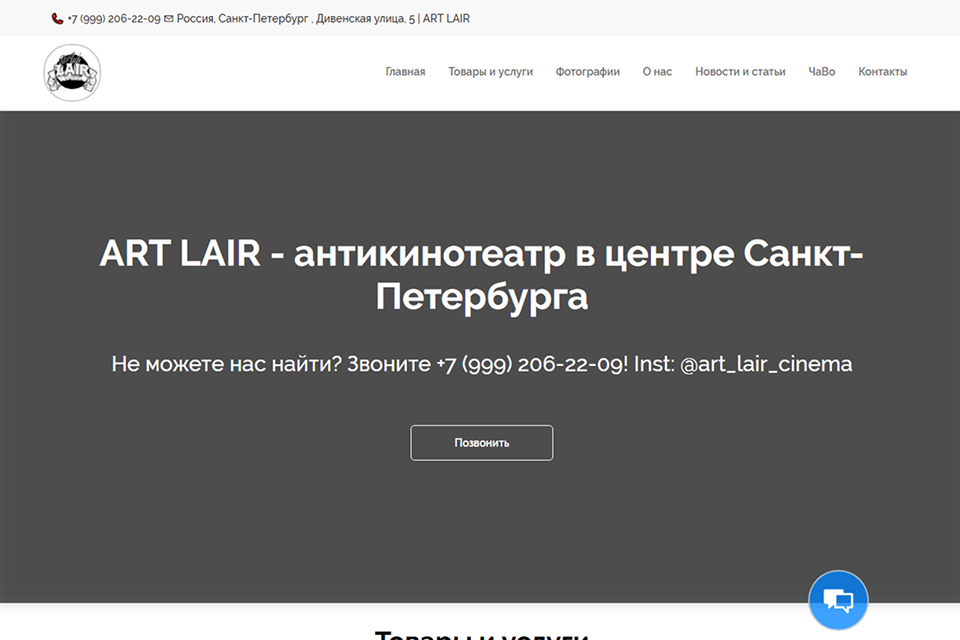Open the О нас page
960x640 pixels.
coord(657,72)
